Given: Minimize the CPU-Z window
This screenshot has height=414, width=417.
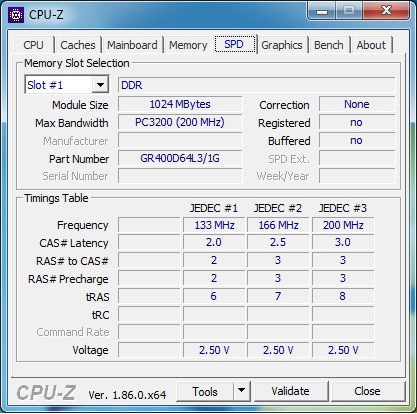Looking at the screenshot, I should coord(322,11).
